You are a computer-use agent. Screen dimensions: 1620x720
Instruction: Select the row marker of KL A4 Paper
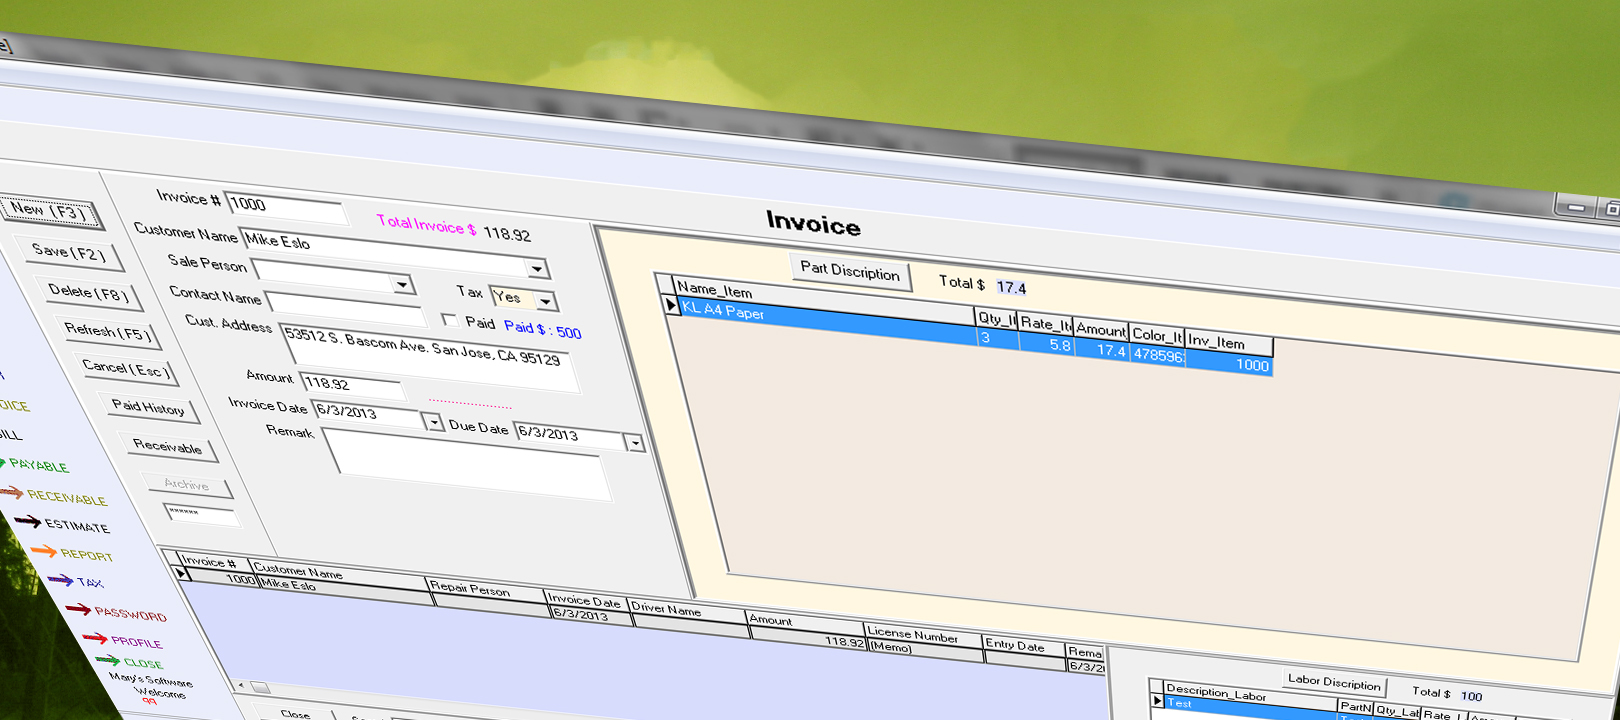[672, 305]
